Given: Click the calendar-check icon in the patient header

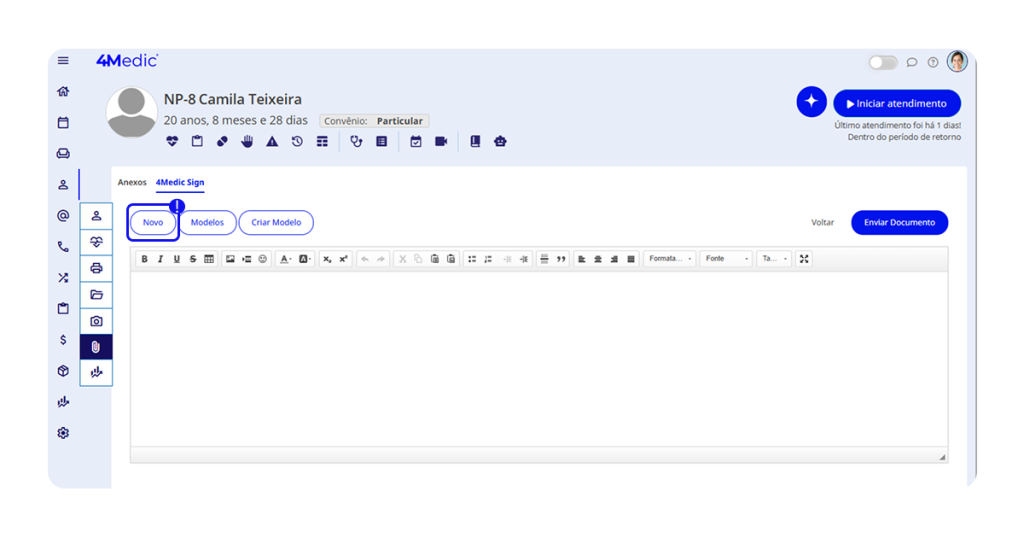Looking at the screenshot, I should (x=415, y=141).
